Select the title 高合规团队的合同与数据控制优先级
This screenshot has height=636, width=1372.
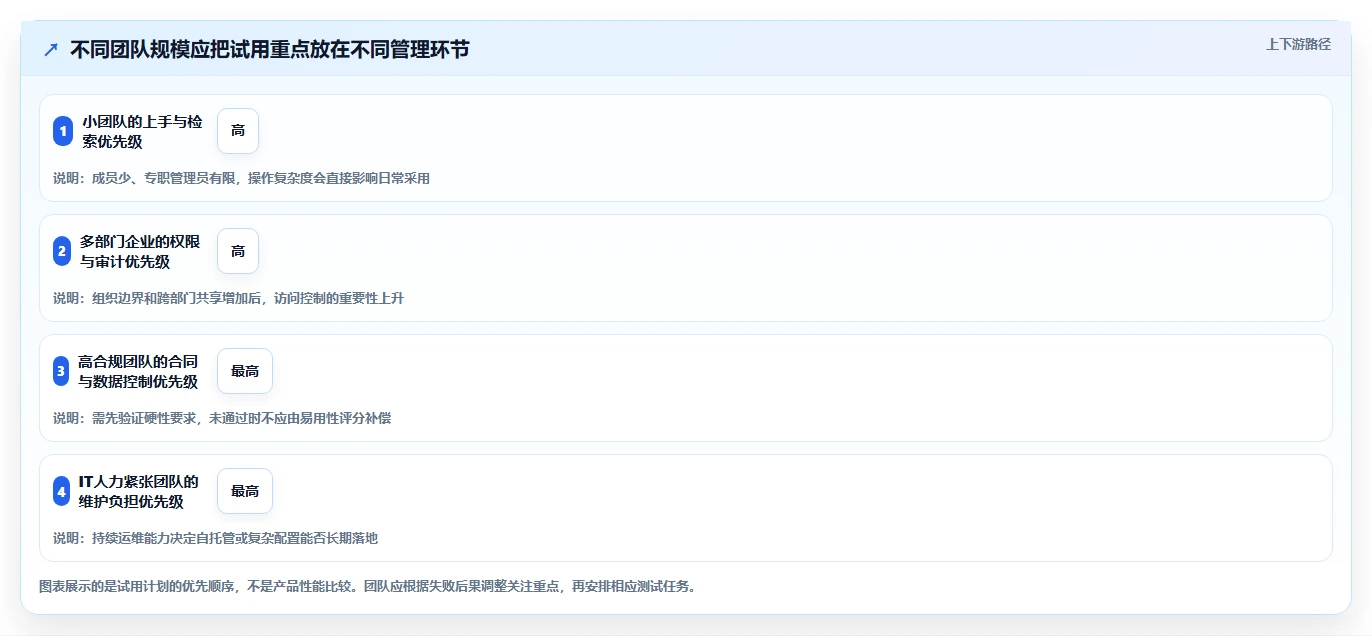pos(138,371)
